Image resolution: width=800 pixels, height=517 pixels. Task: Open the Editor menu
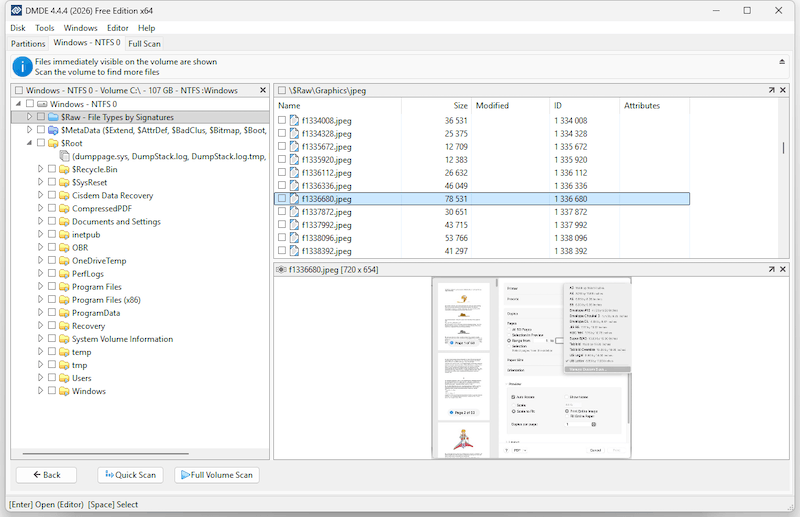point(117,28)
